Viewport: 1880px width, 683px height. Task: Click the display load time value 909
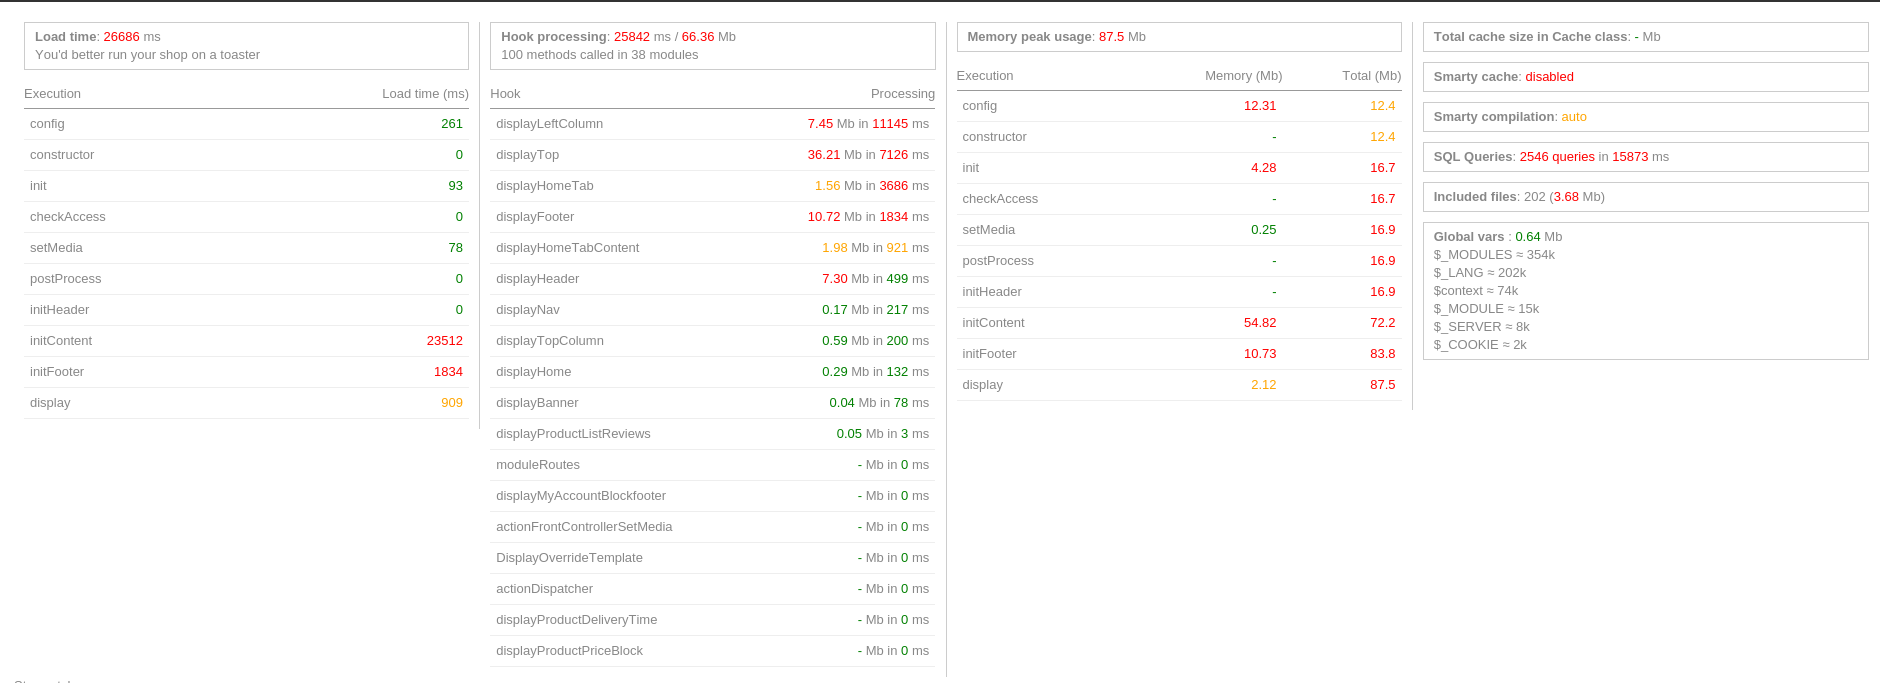[452, 403]
